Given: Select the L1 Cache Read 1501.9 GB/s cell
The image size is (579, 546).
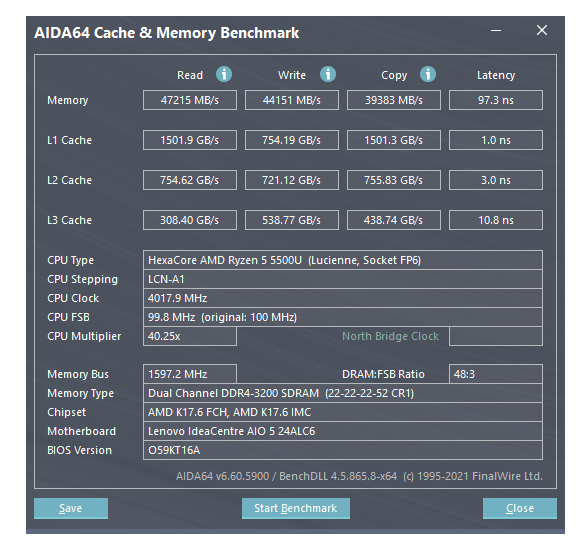Looking at the screenshot, I should coord(190,140).
